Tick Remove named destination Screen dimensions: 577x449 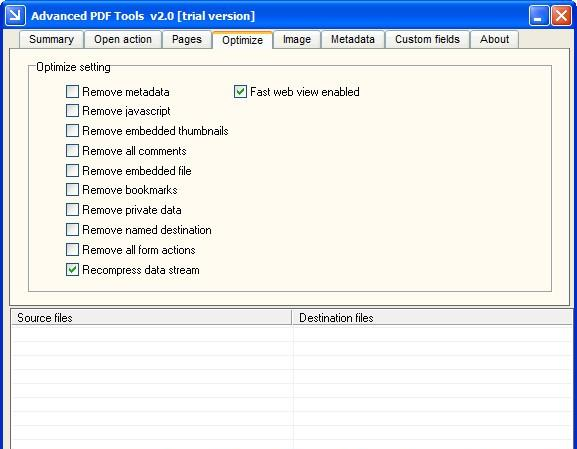[x=72, y=230]
